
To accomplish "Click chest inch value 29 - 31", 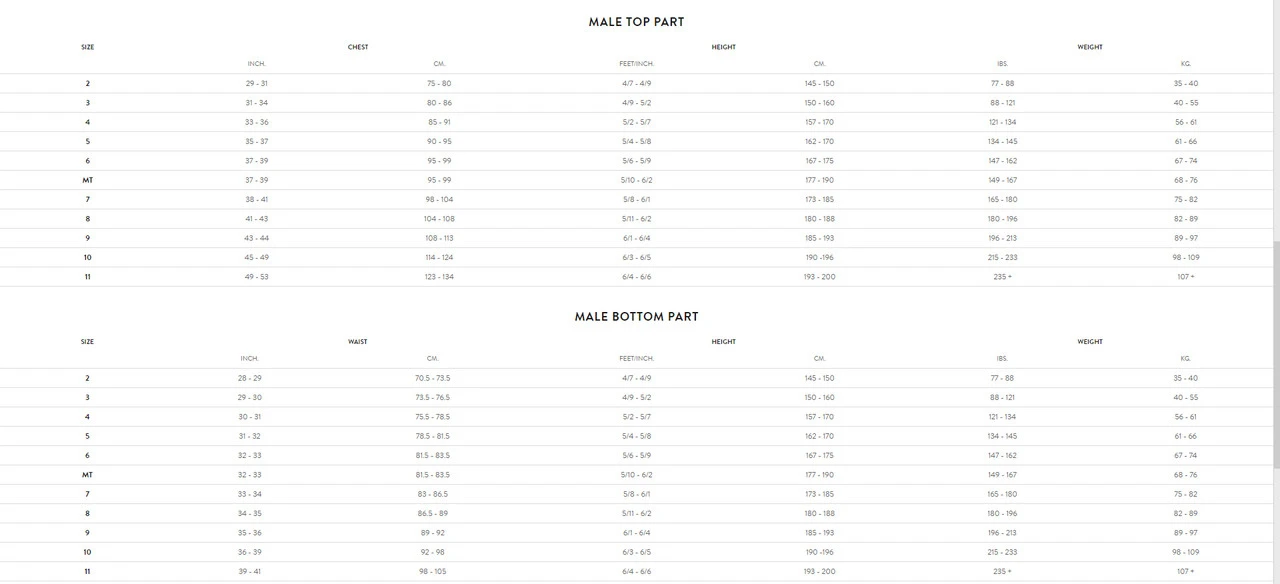I will tap(256, 83).
